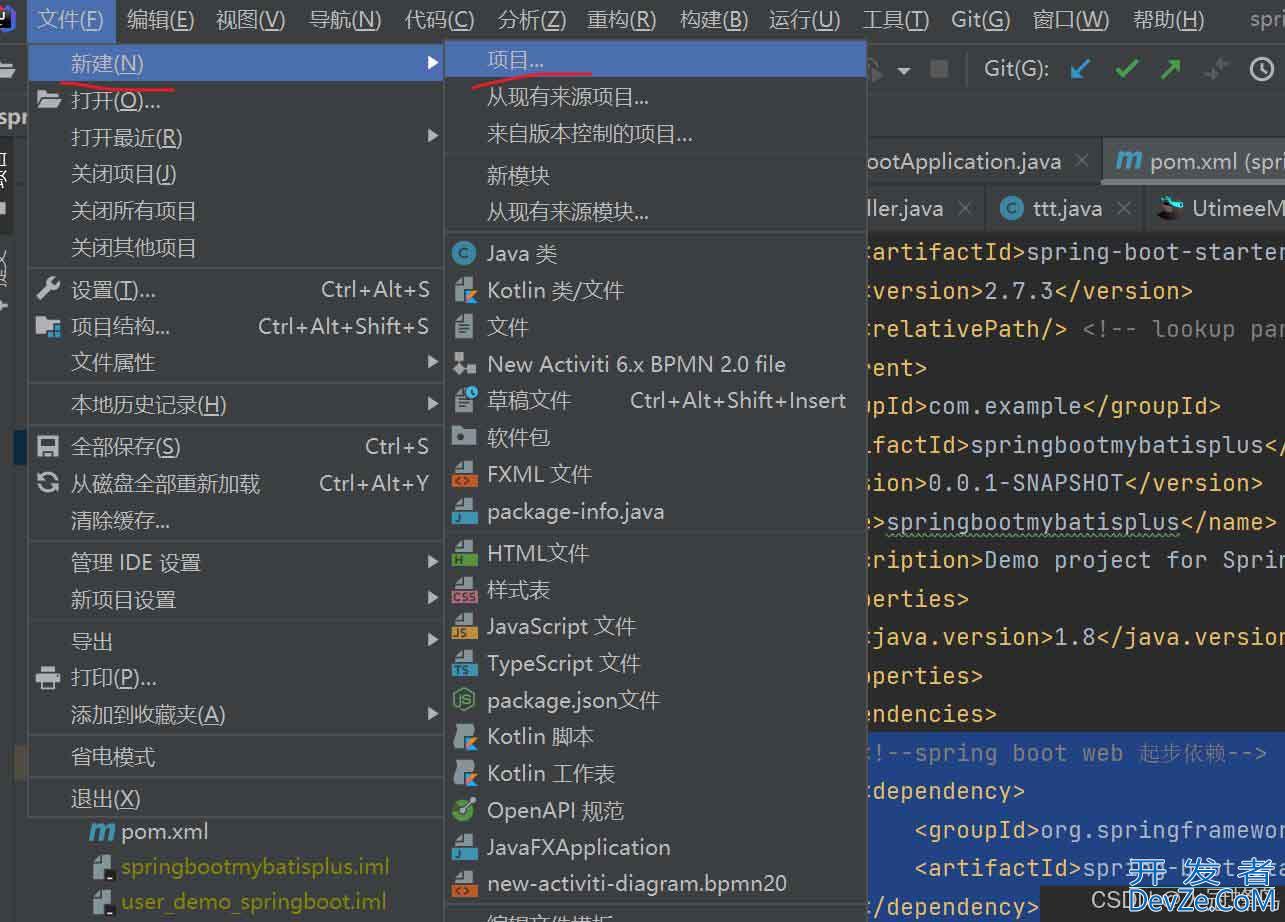Select user_demo_springboot.iml in project tree
The width and height of the screenshot is (1285, 922).
coord(254,902)
